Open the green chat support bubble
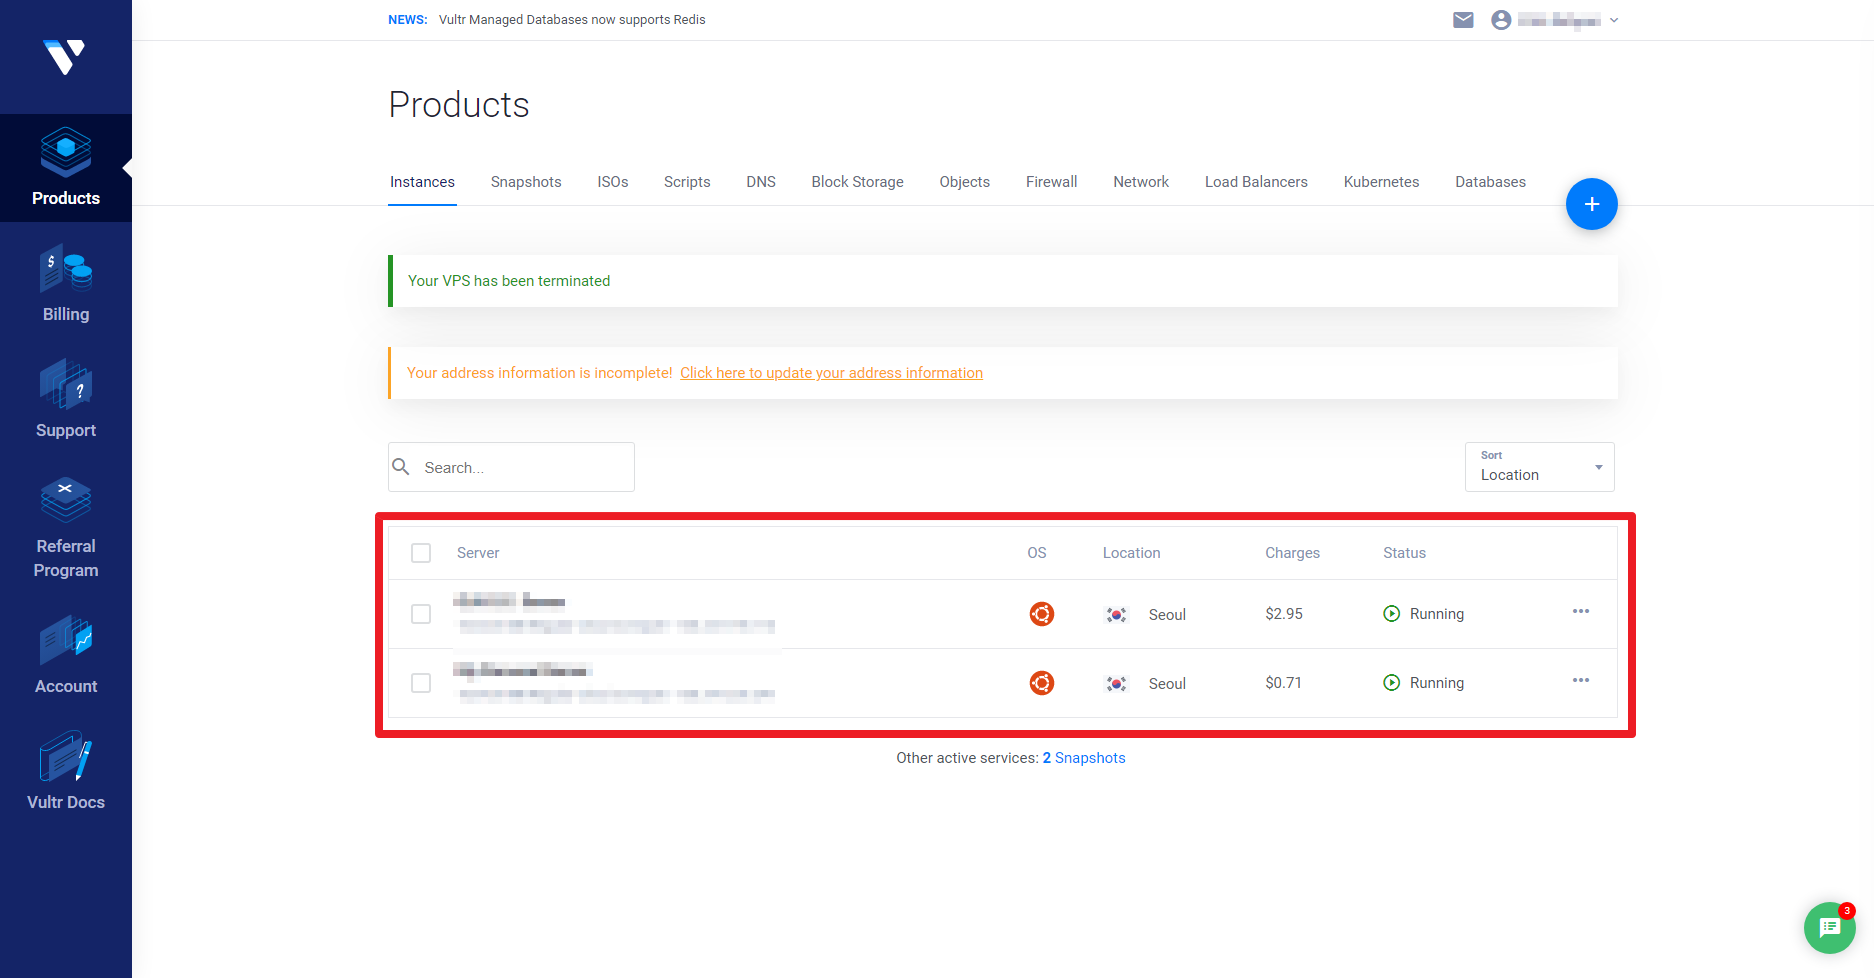Screen dimensions: 1874x978 click(1830, 928)
